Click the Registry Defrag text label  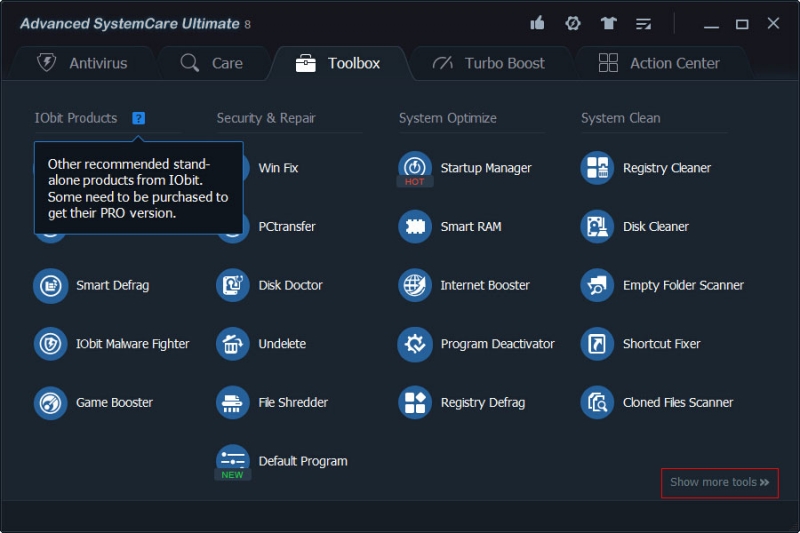coord(483,402)
